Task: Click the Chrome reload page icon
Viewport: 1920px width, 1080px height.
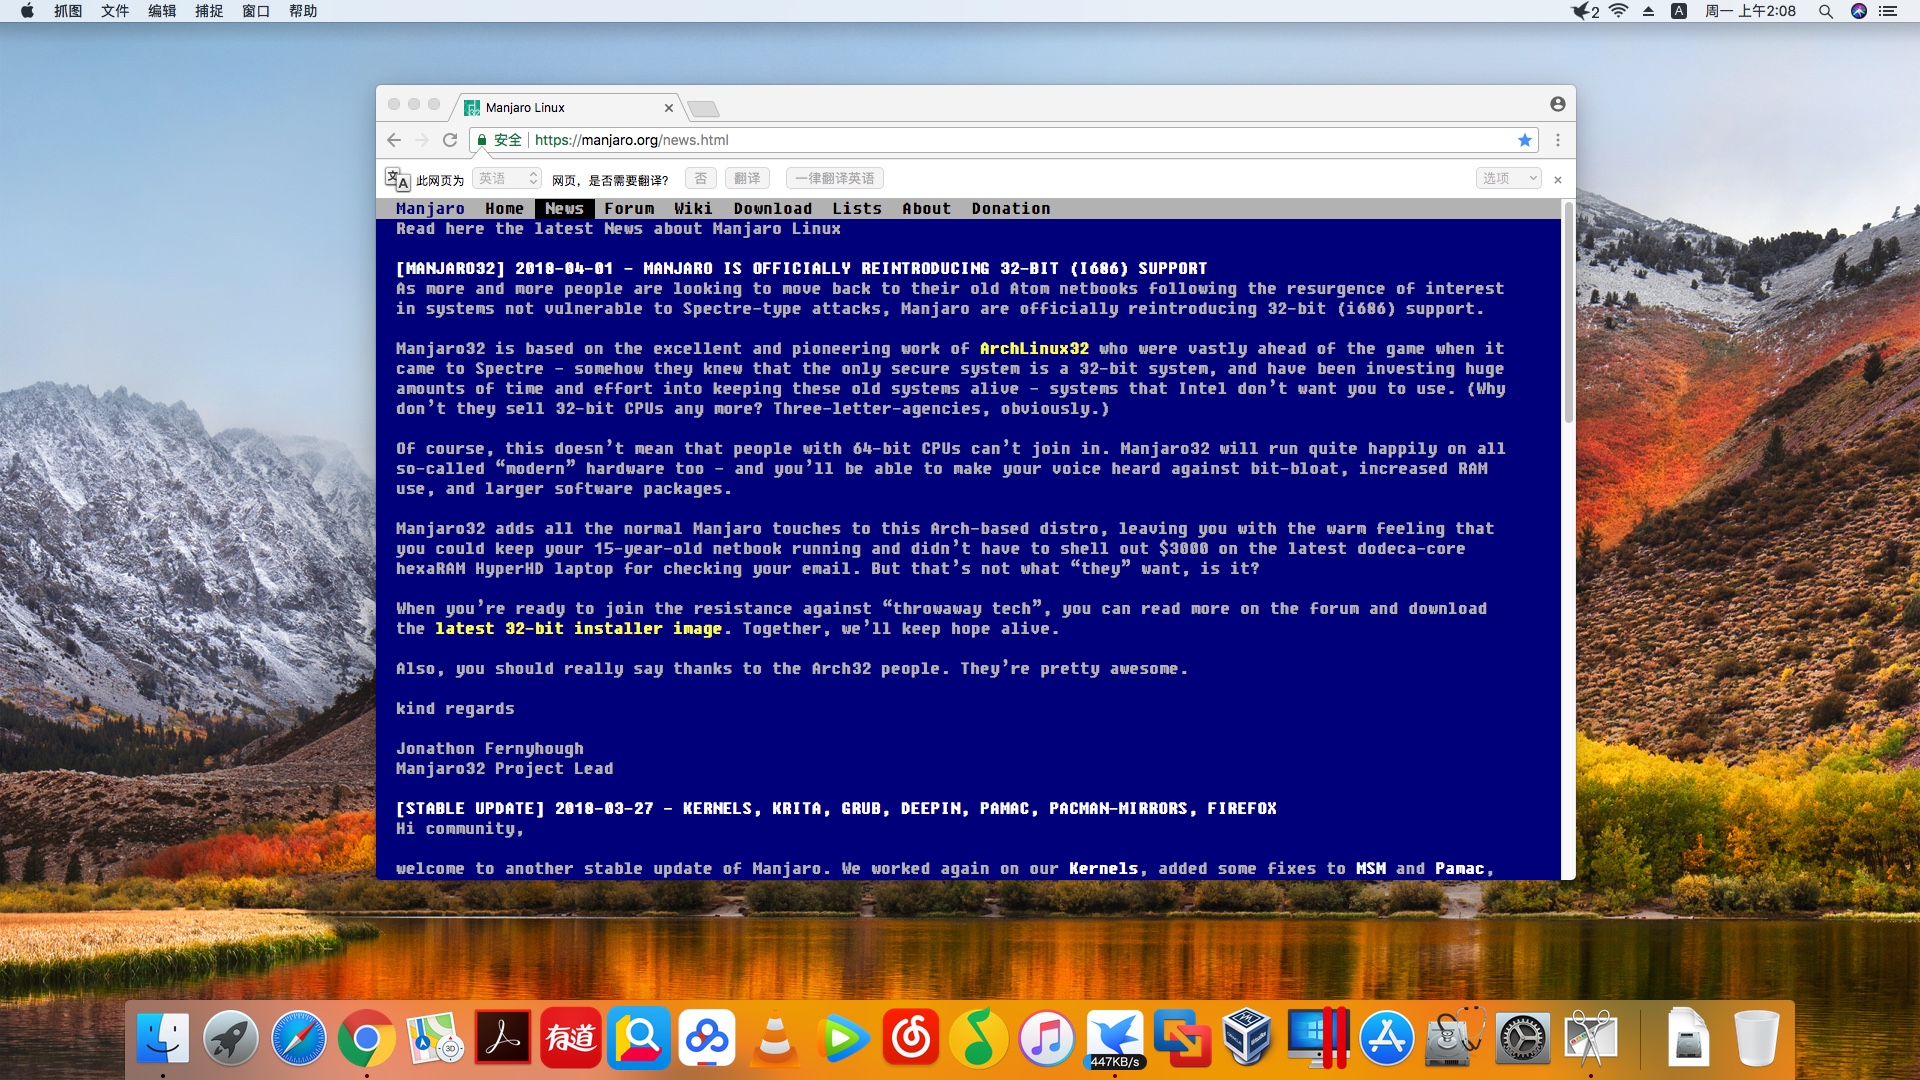Action: point(450,140)
